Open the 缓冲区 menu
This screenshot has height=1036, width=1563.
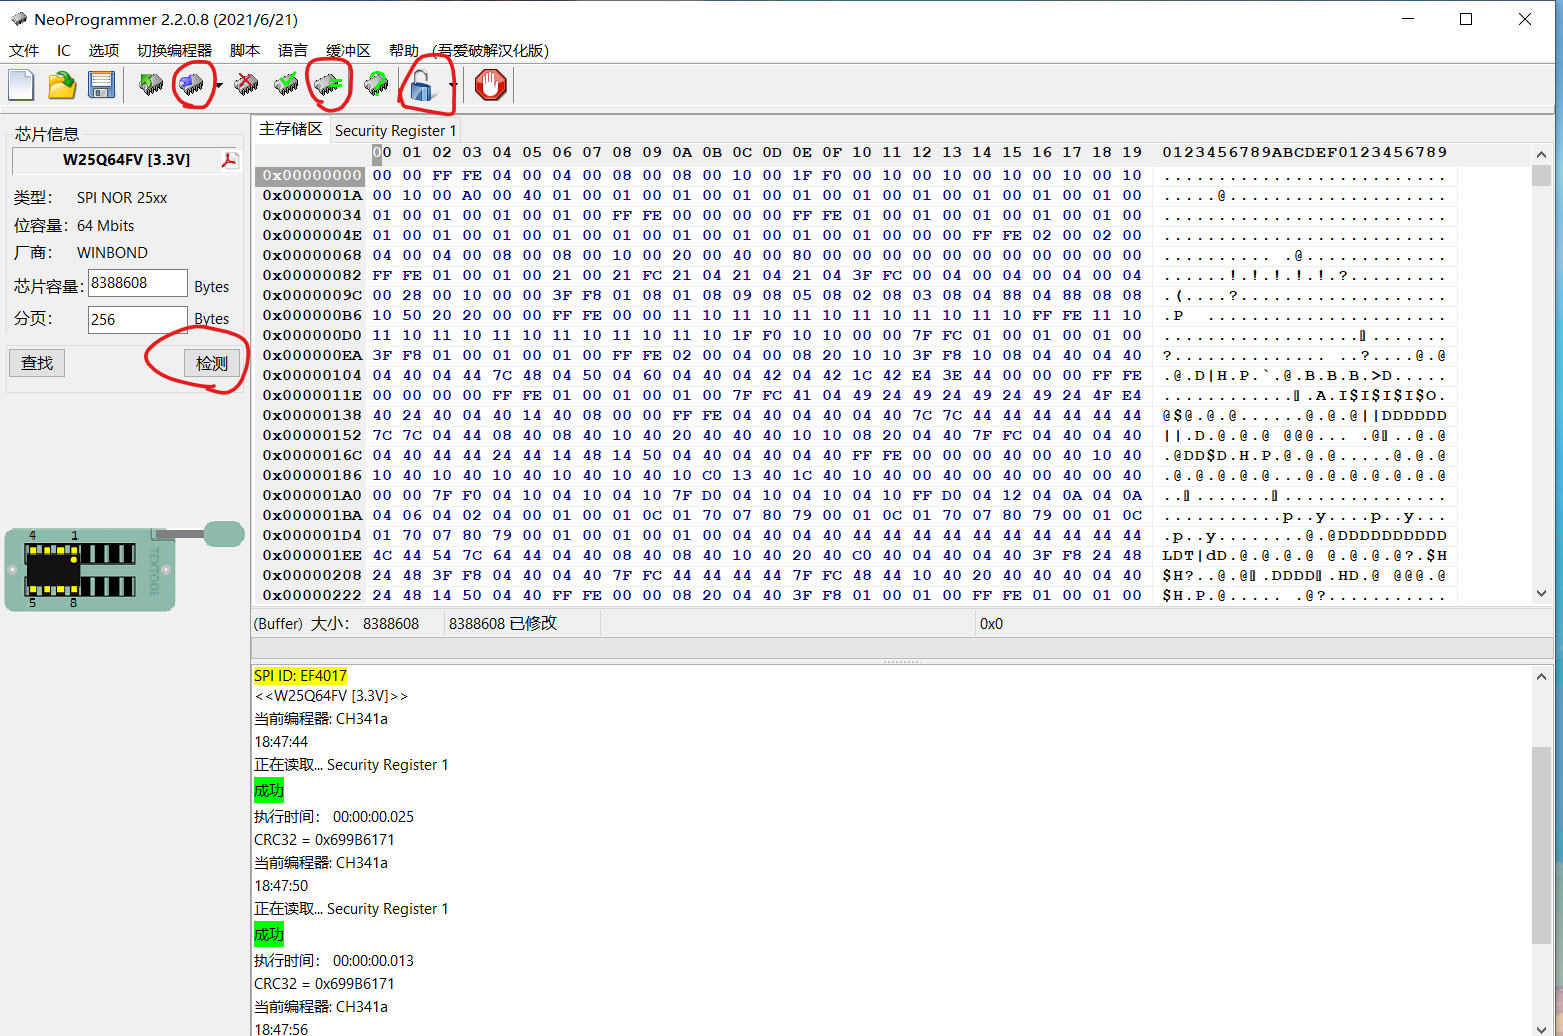[347, 50]
